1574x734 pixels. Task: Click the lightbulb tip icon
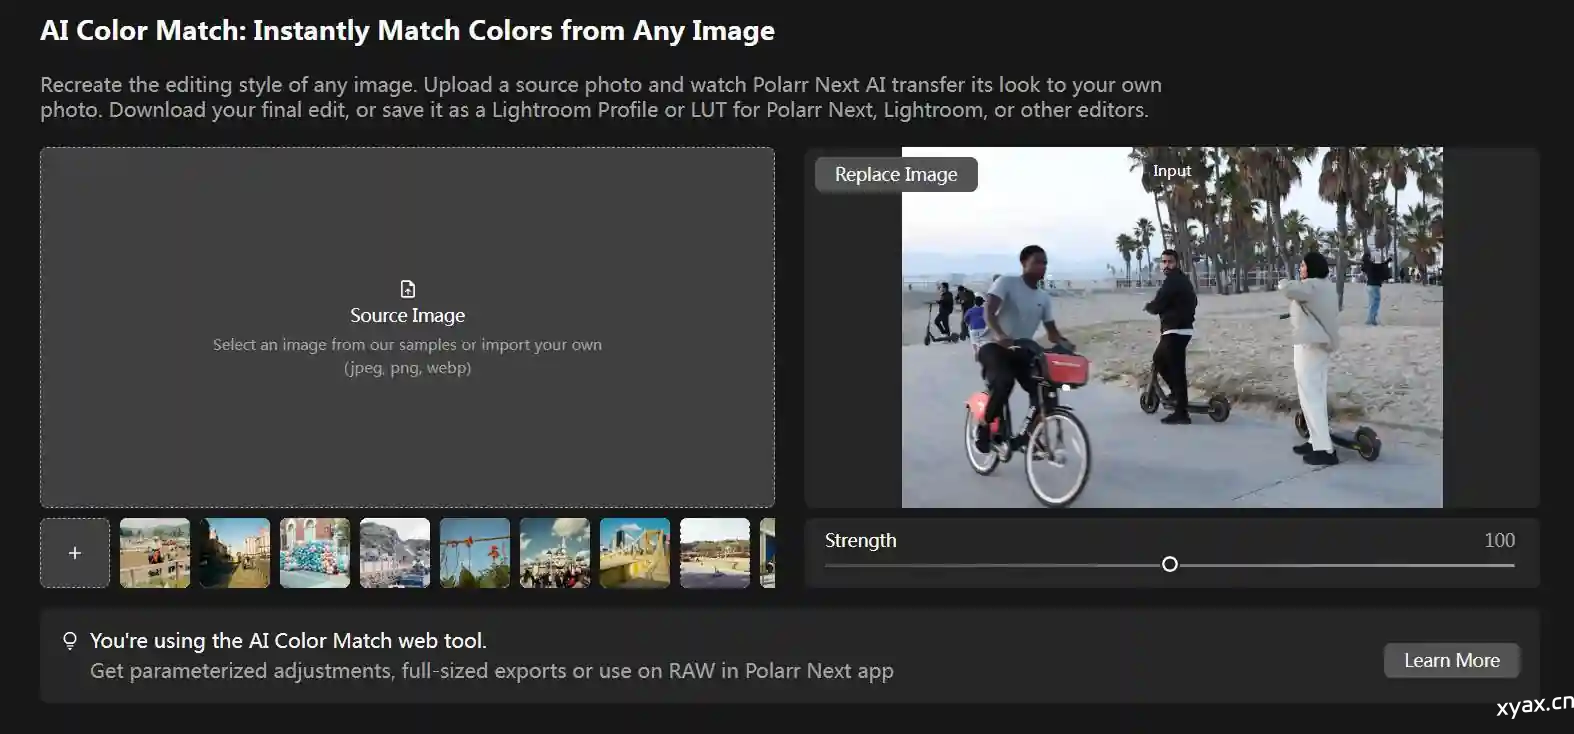pyautogui.click(x=69, y=641)
